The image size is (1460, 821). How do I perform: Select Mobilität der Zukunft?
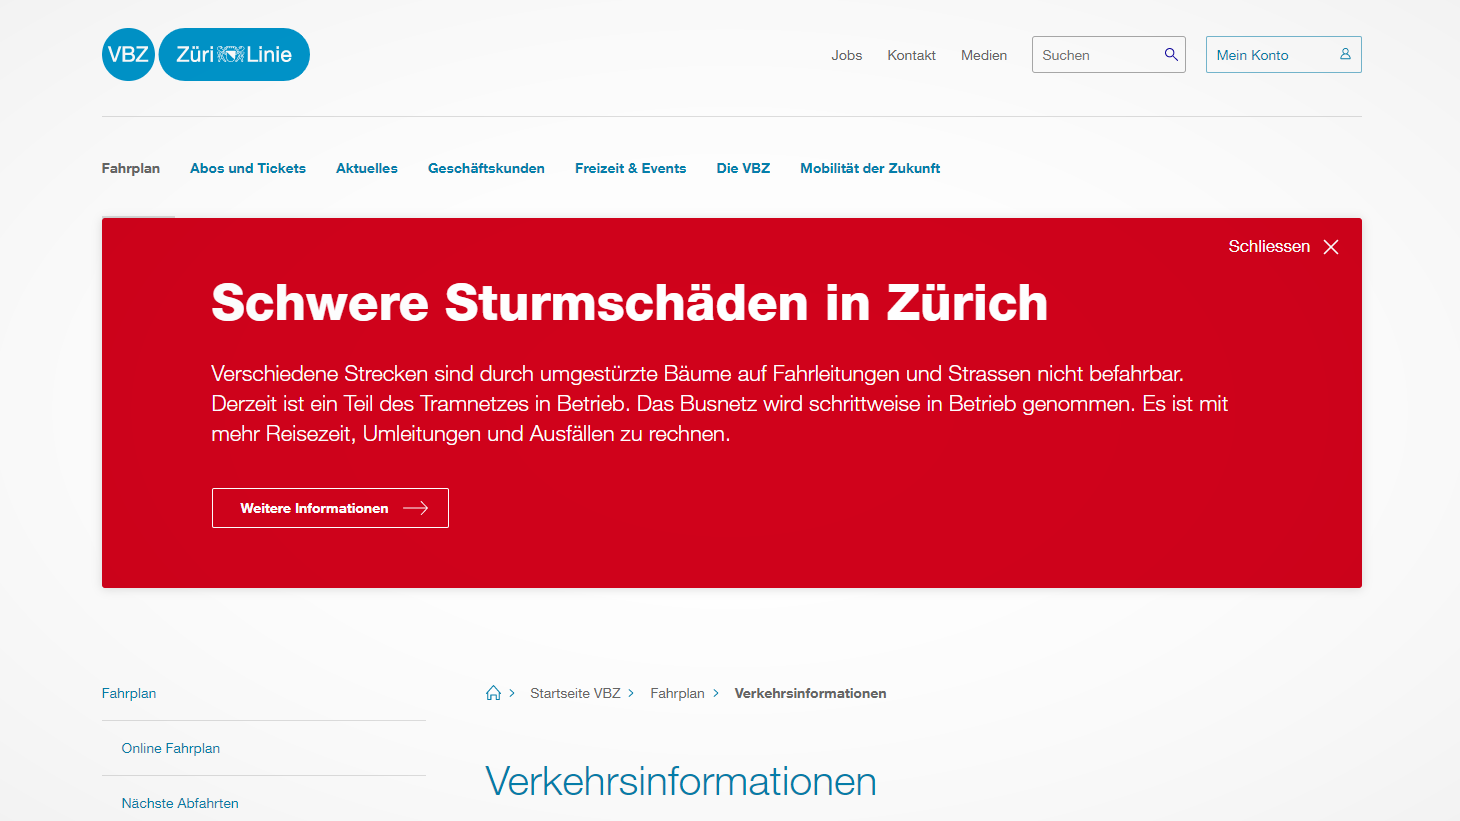(x=870, y=168)
